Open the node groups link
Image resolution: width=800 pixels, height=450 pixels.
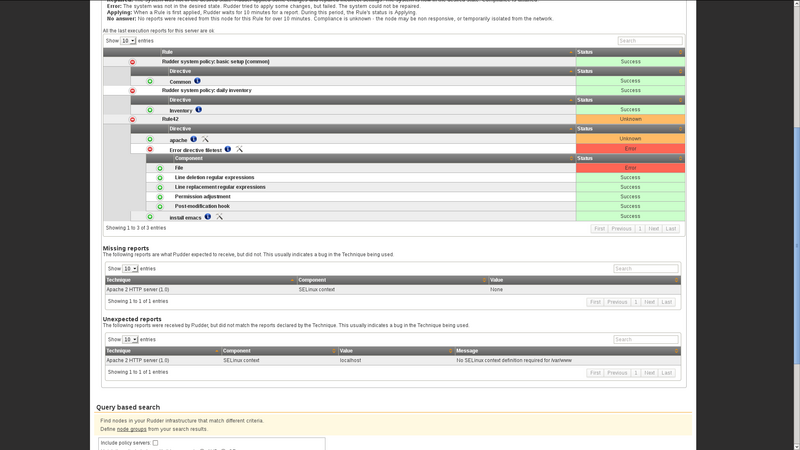(x=132, y=429)
